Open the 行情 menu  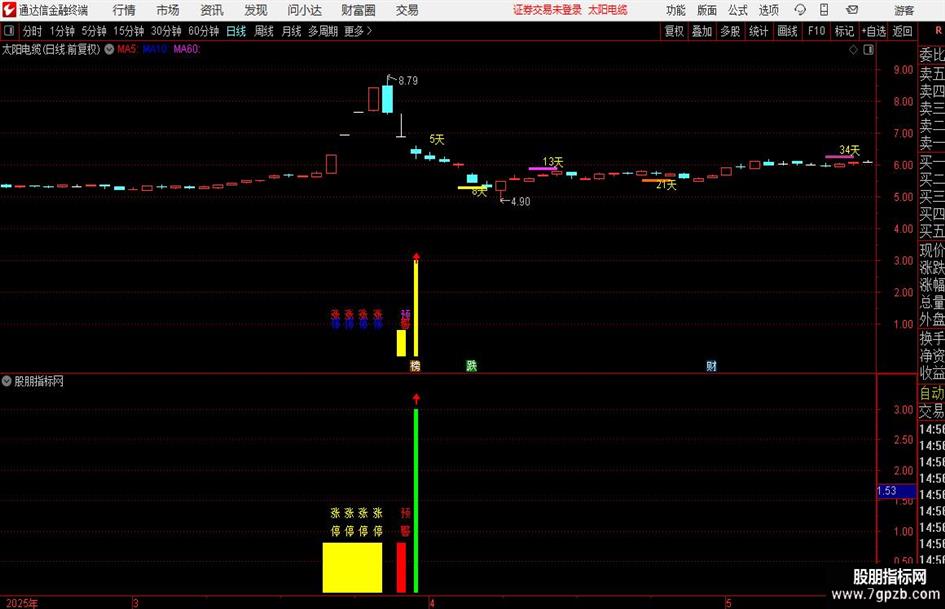click(124, 10)
